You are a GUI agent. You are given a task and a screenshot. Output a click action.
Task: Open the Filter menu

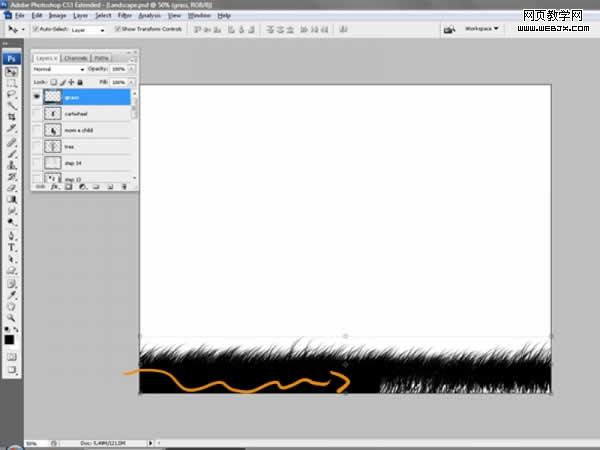(125, 15)
